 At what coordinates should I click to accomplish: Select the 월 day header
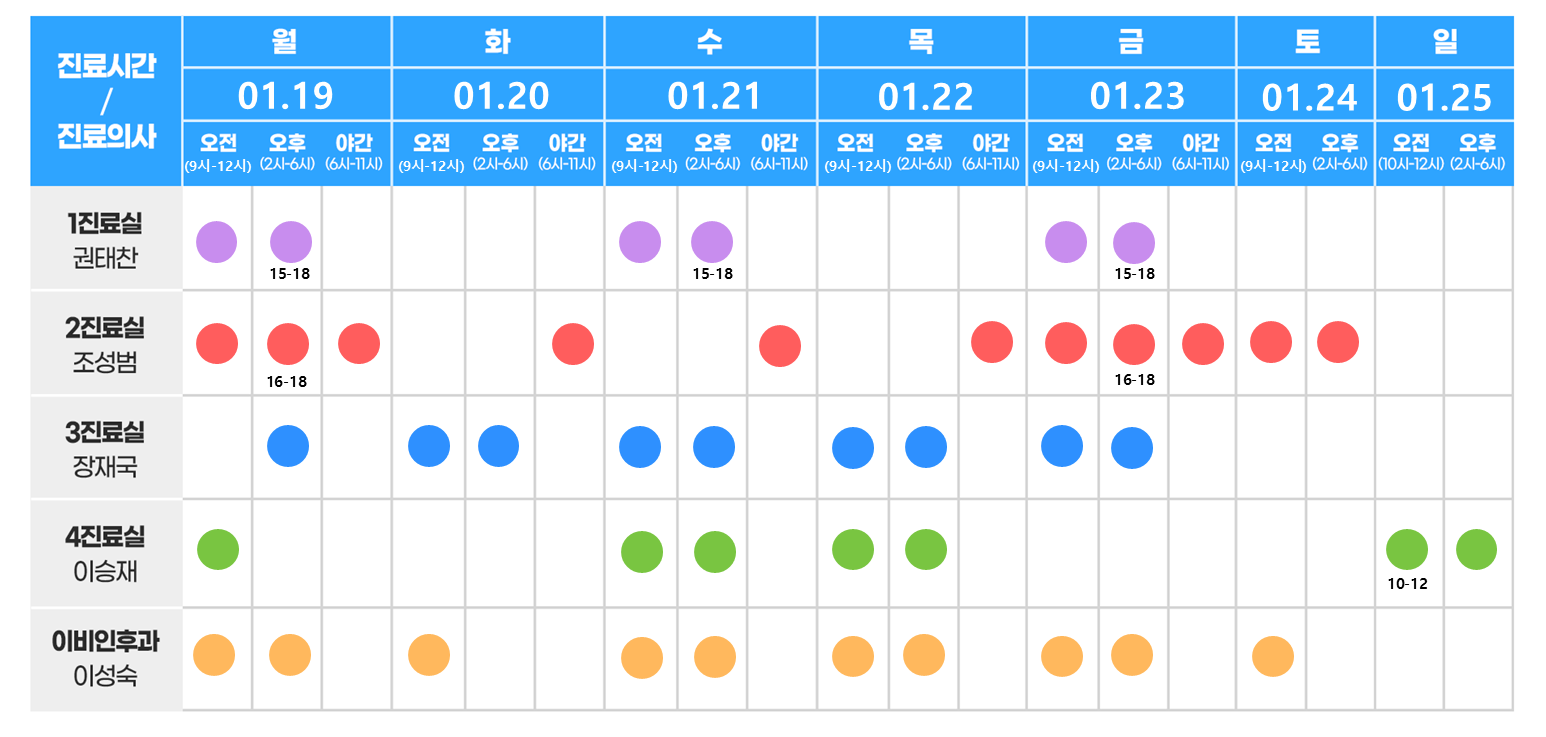point(286,42)
